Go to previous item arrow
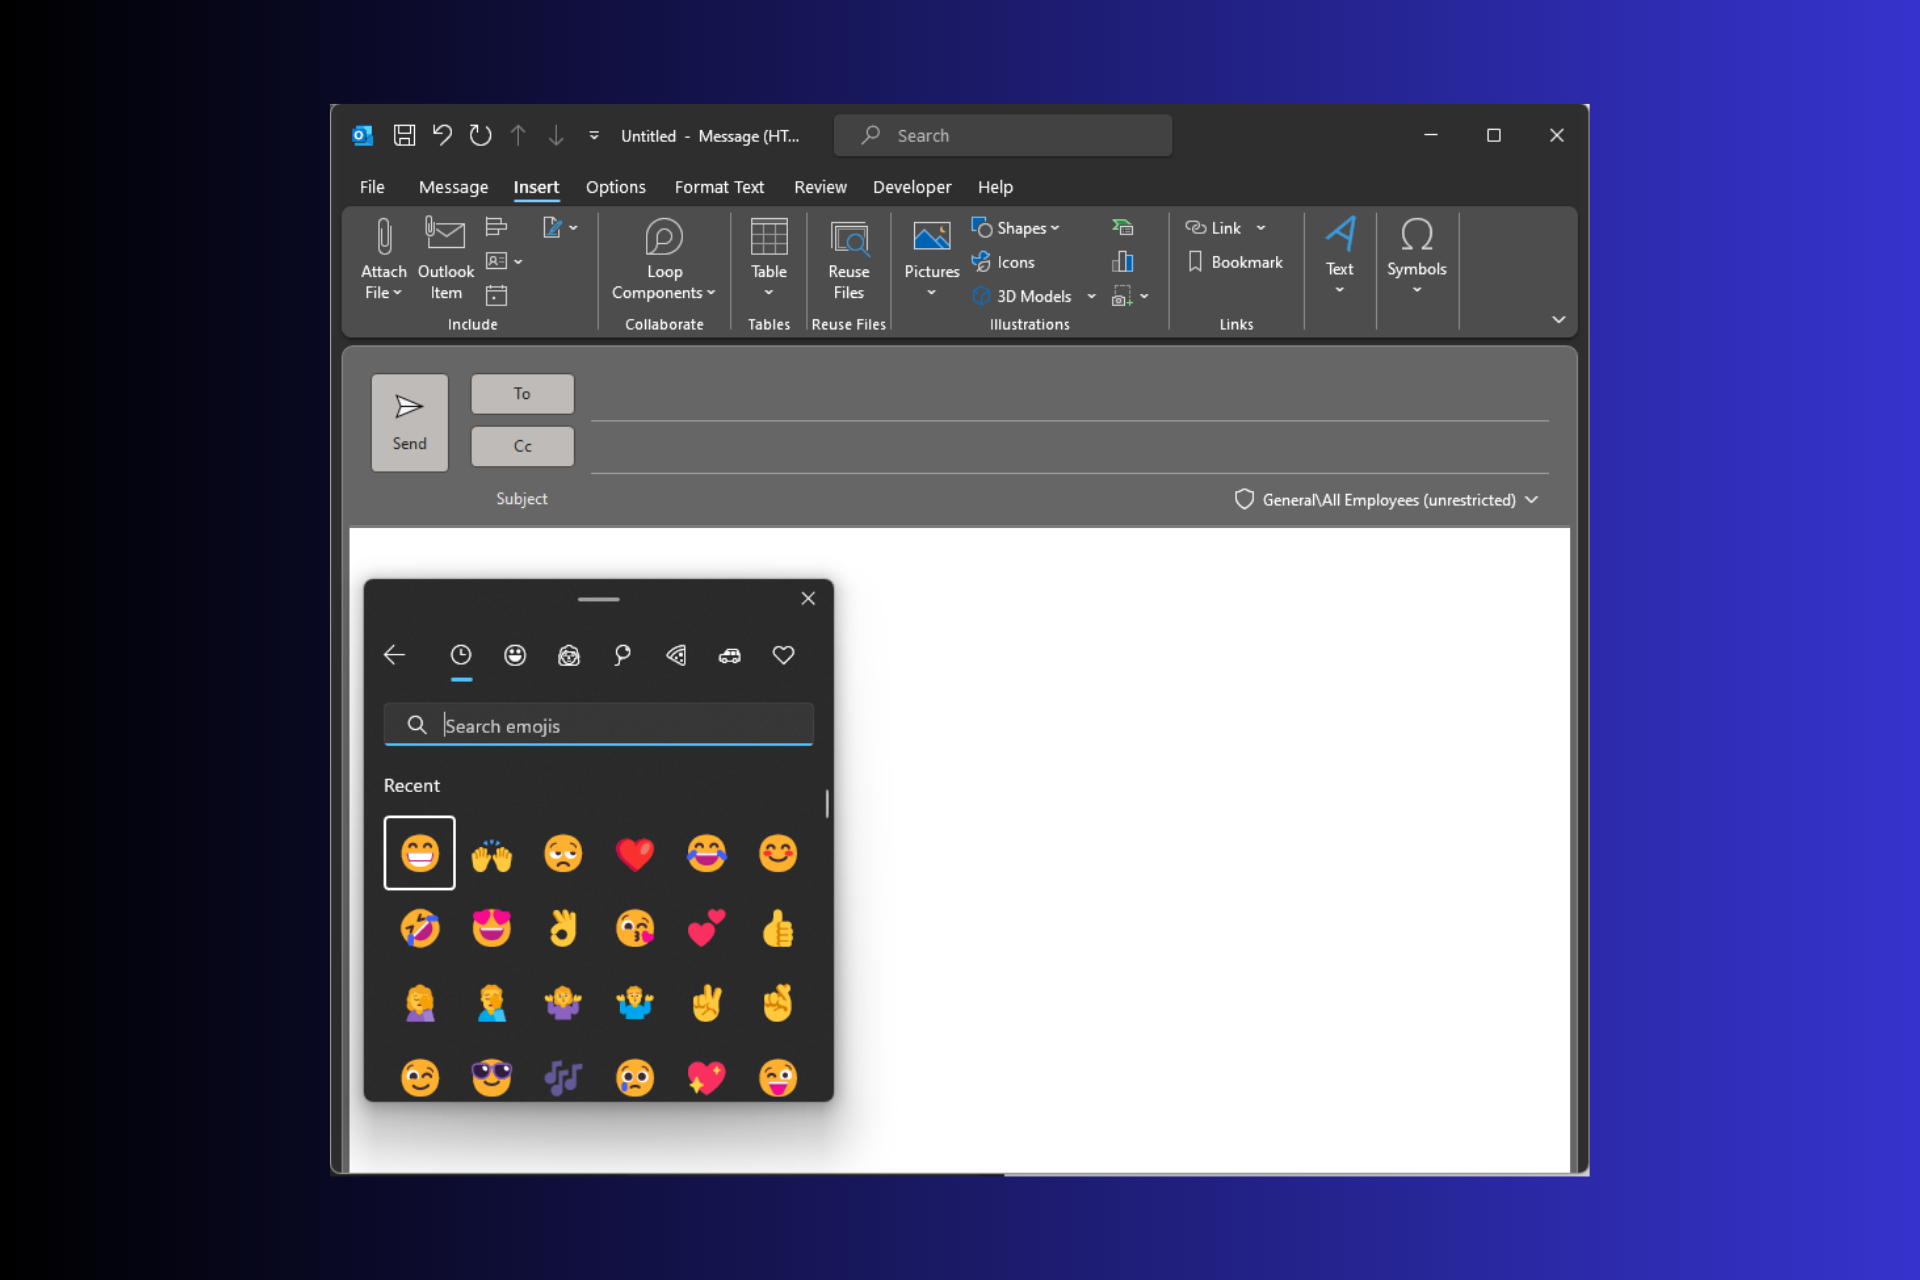This screenshot has width=1920, height=1280. [x=518, y=135]
